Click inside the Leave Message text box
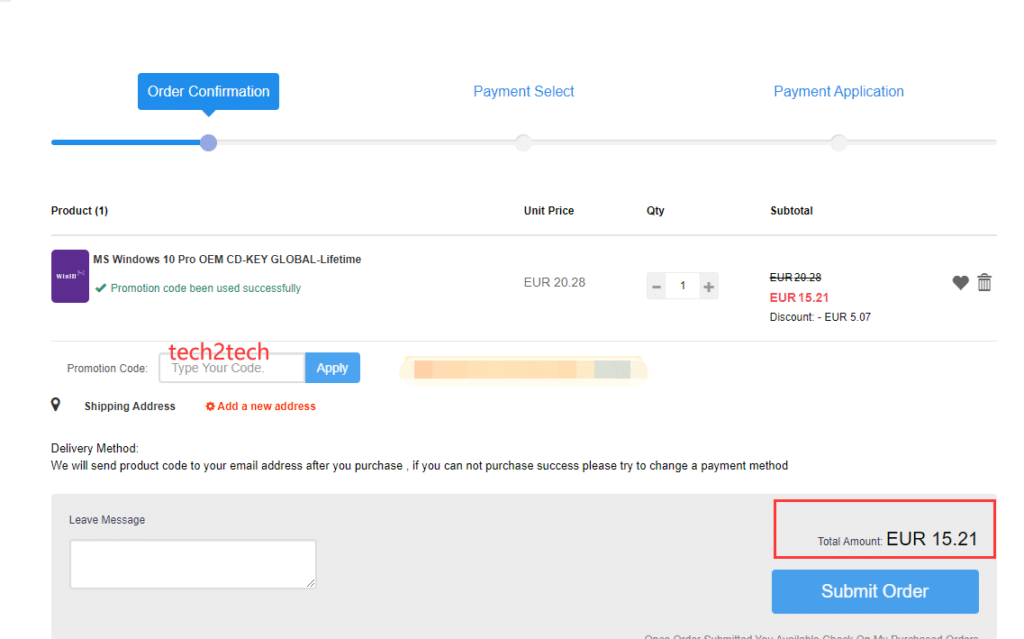1024x639 pixels. click(193, 565)
